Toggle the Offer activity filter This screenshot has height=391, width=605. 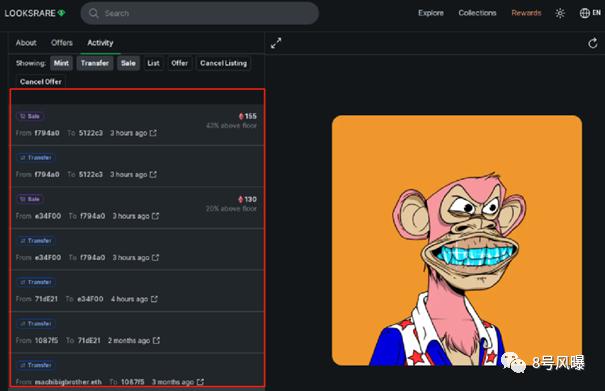coord(179,63)
